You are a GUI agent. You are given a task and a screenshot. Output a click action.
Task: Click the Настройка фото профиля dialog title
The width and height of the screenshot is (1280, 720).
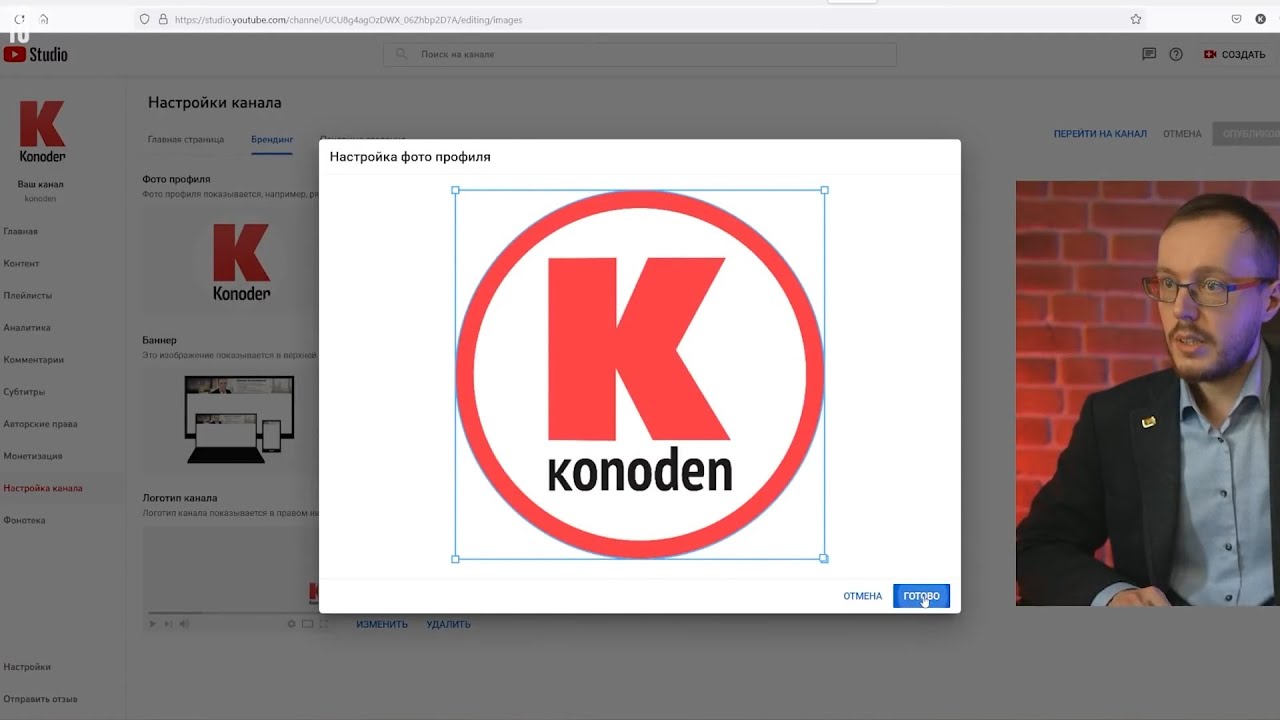click(x=410, y=157)
